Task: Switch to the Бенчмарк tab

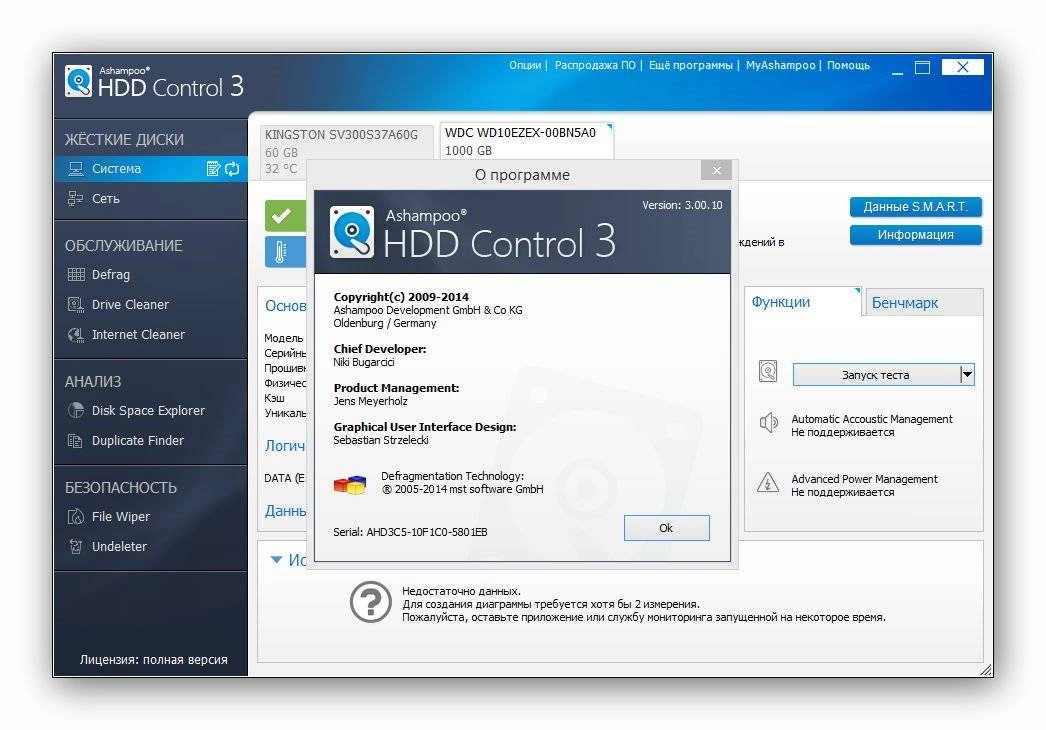Action: click(923, 302)
